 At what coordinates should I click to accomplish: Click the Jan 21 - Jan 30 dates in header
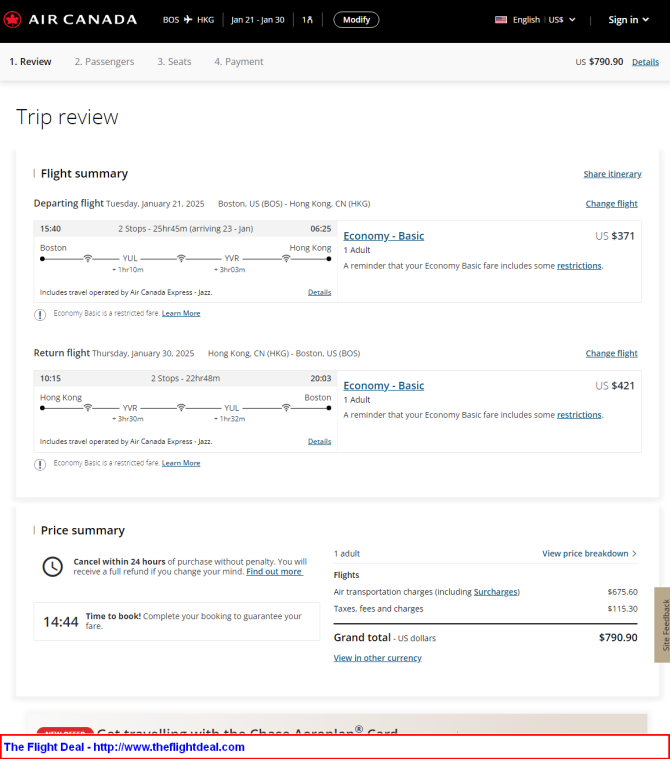coord(258,20)
